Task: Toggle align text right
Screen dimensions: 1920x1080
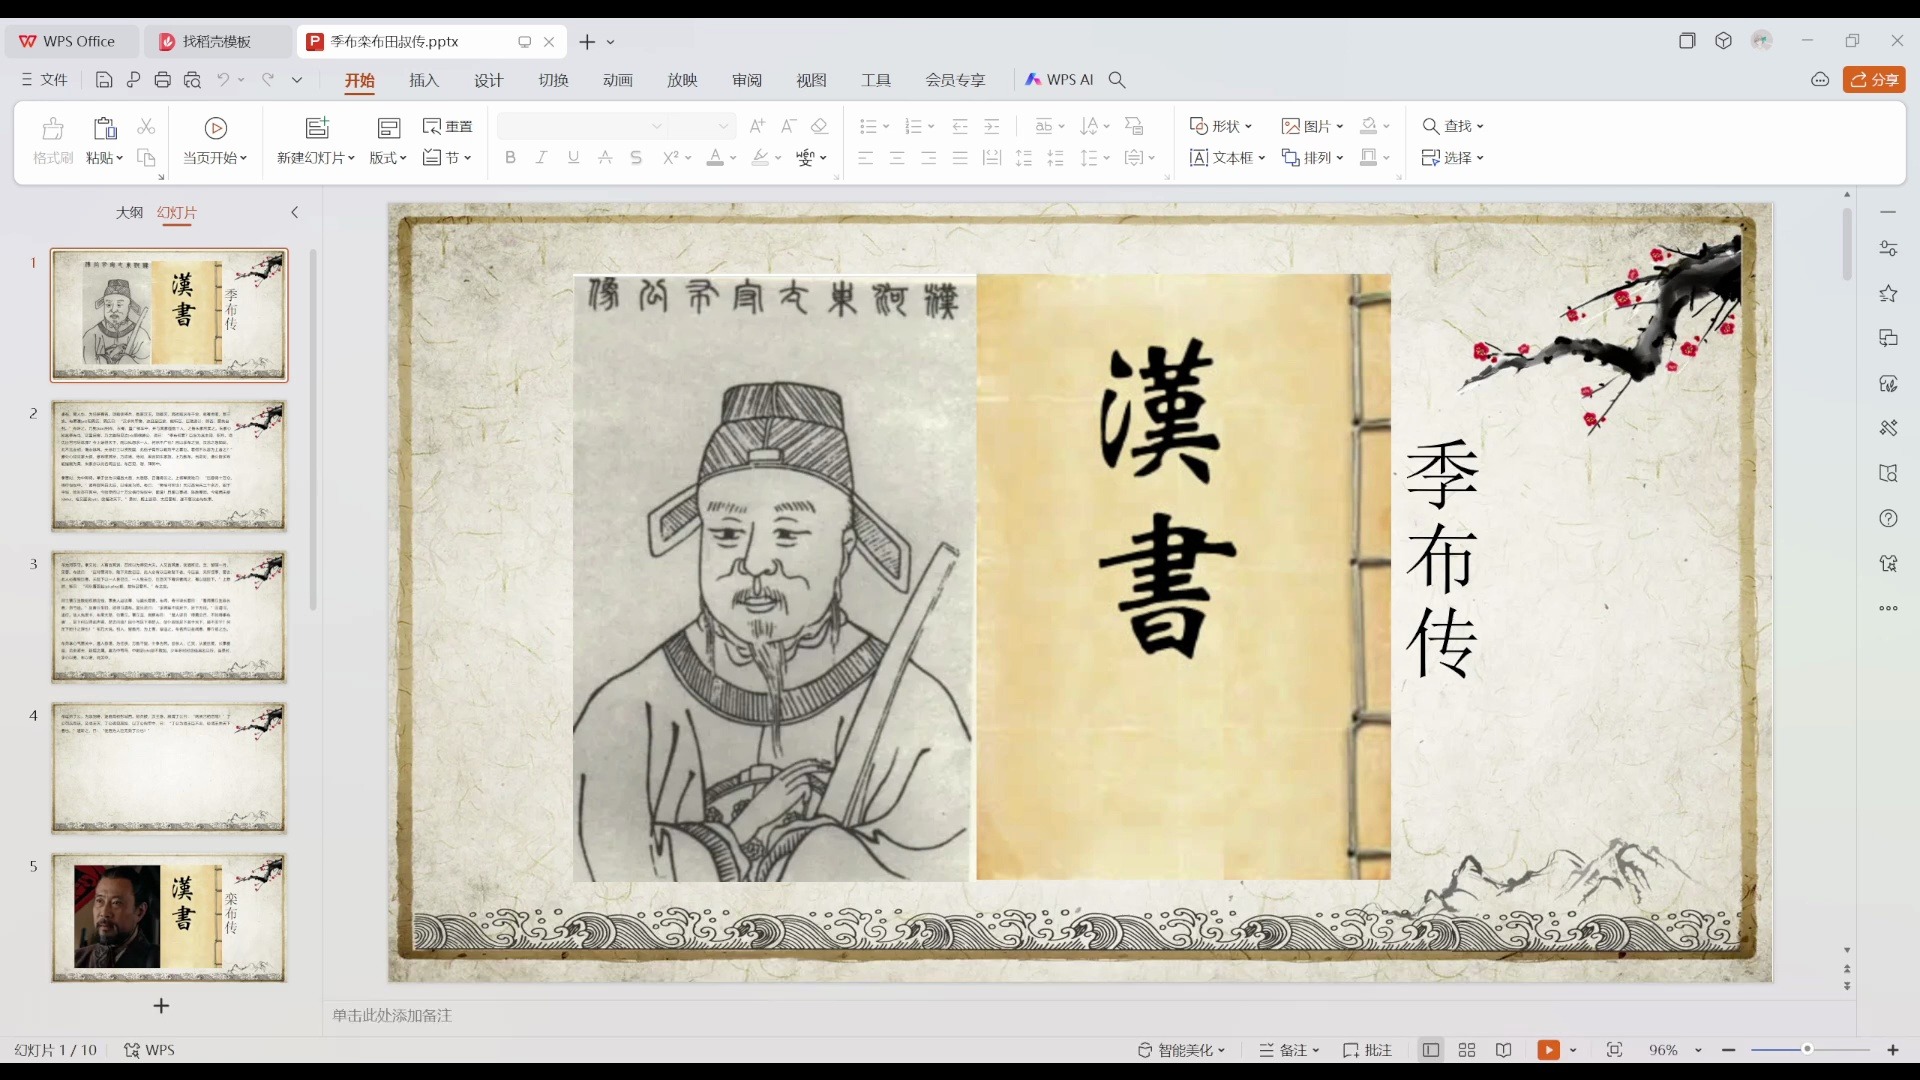Action: 929,157
